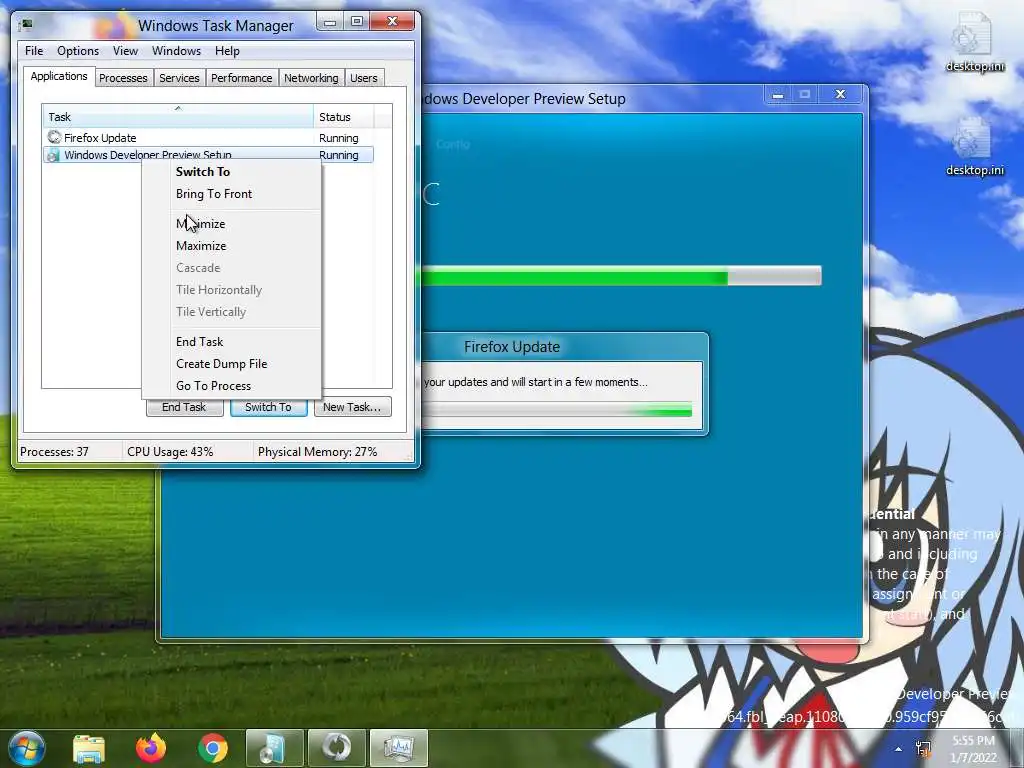The width and height of the screenshot is (1024, 768).
Task: Close the Developer Preview Setup window
Action: pyautogui.click(x=840, y=95)
